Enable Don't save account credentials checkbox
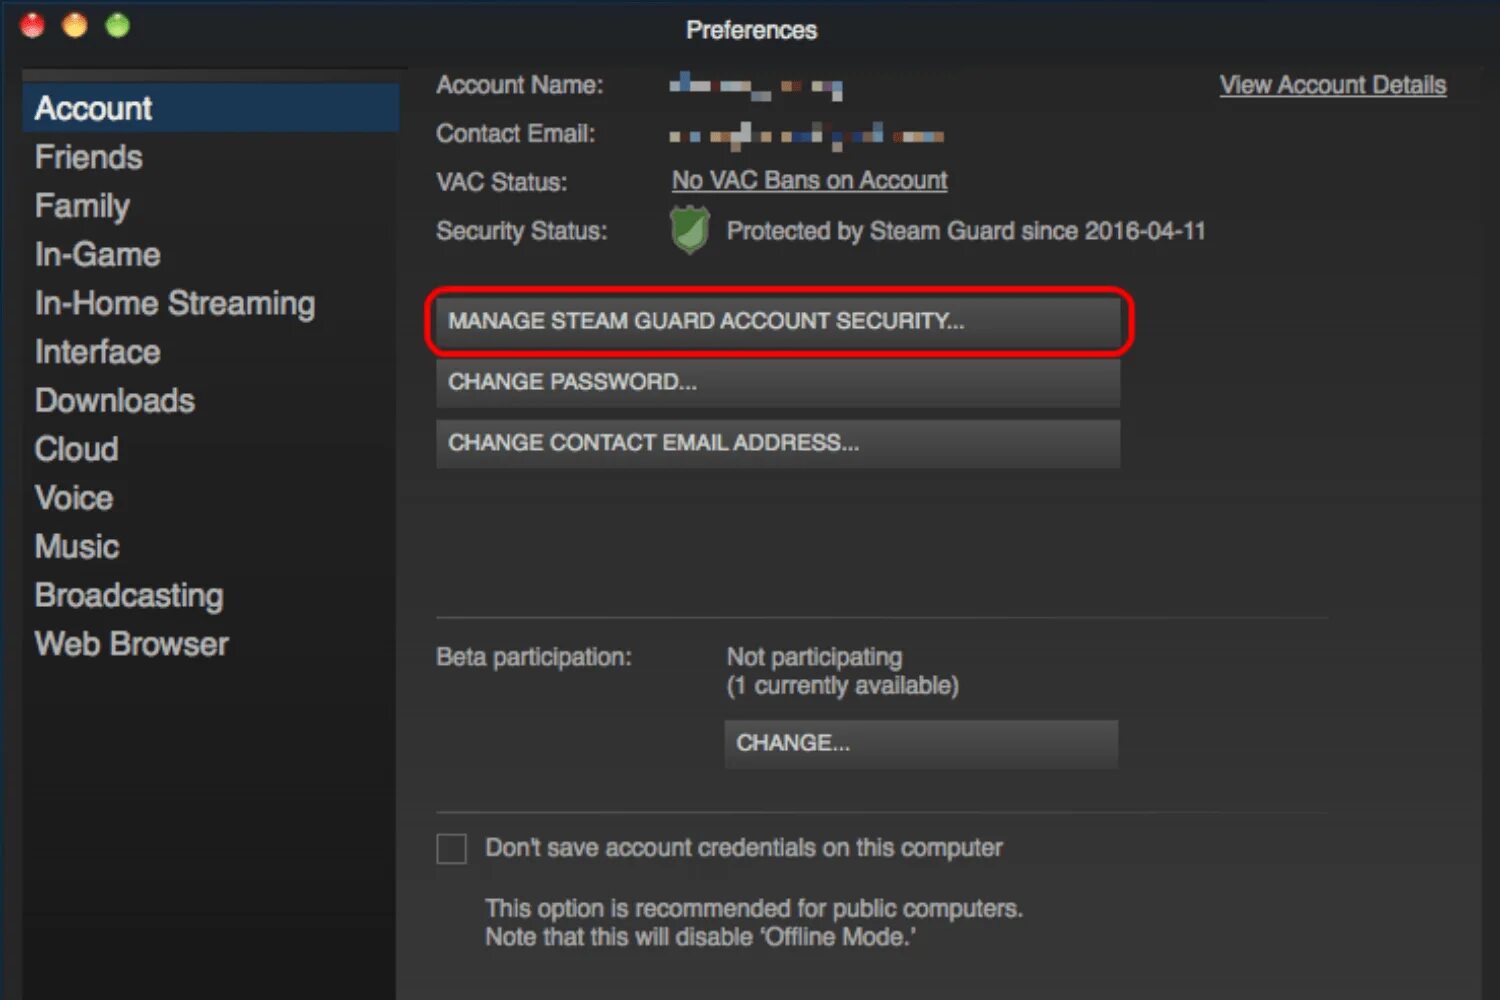This screenshot has height=1000, width=1500. pyautogui.click(x=452, y=849)
